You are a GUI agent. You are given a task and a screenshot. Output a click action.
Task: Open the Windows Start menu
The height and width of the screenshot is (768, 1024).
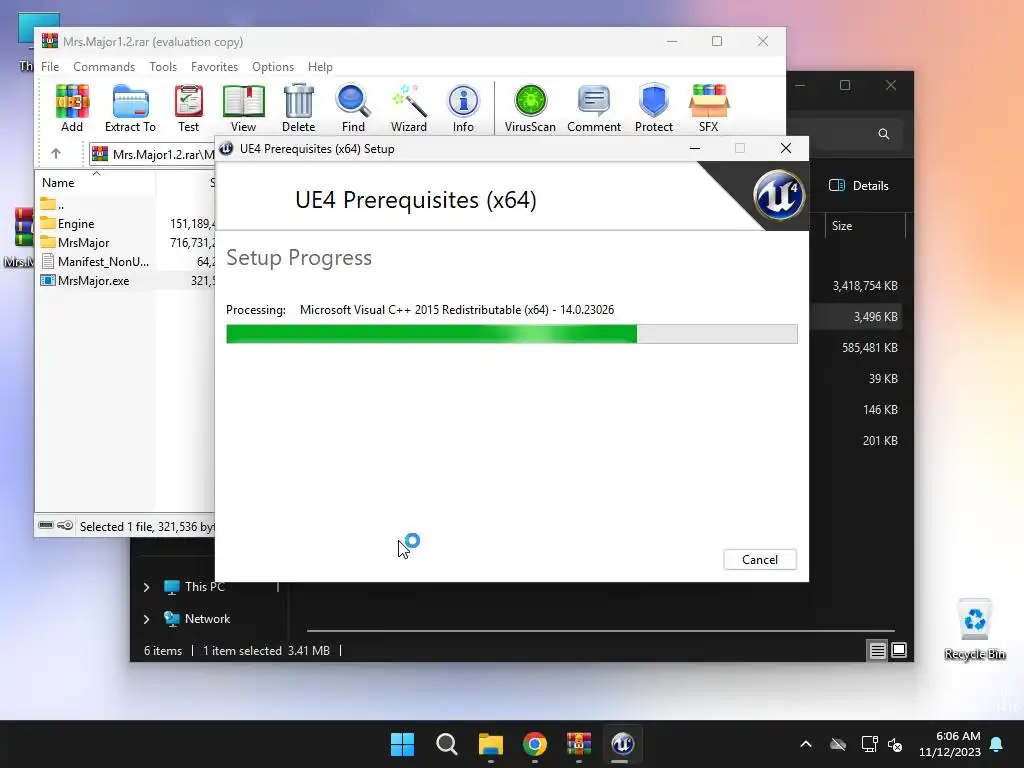pos(402,744)
